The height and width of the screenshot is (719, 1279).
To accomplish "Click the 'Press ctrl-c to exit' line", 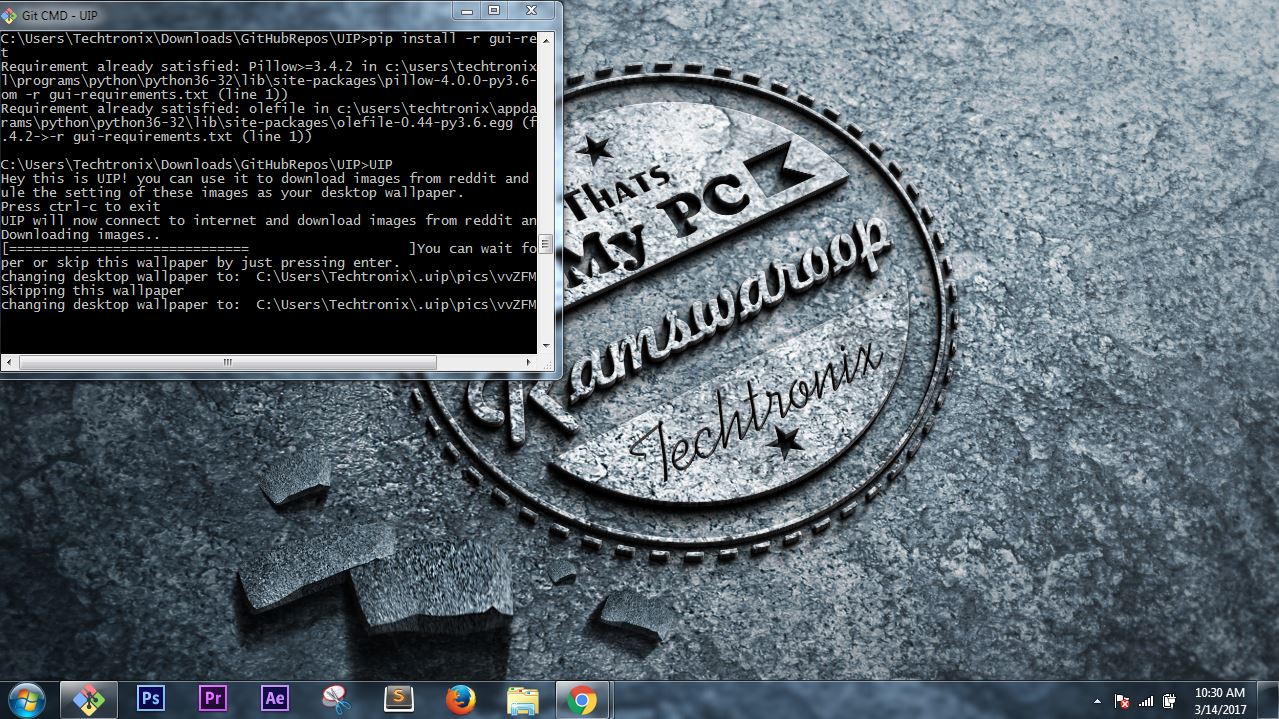I will pyautogui.click(x=80, y=206).
